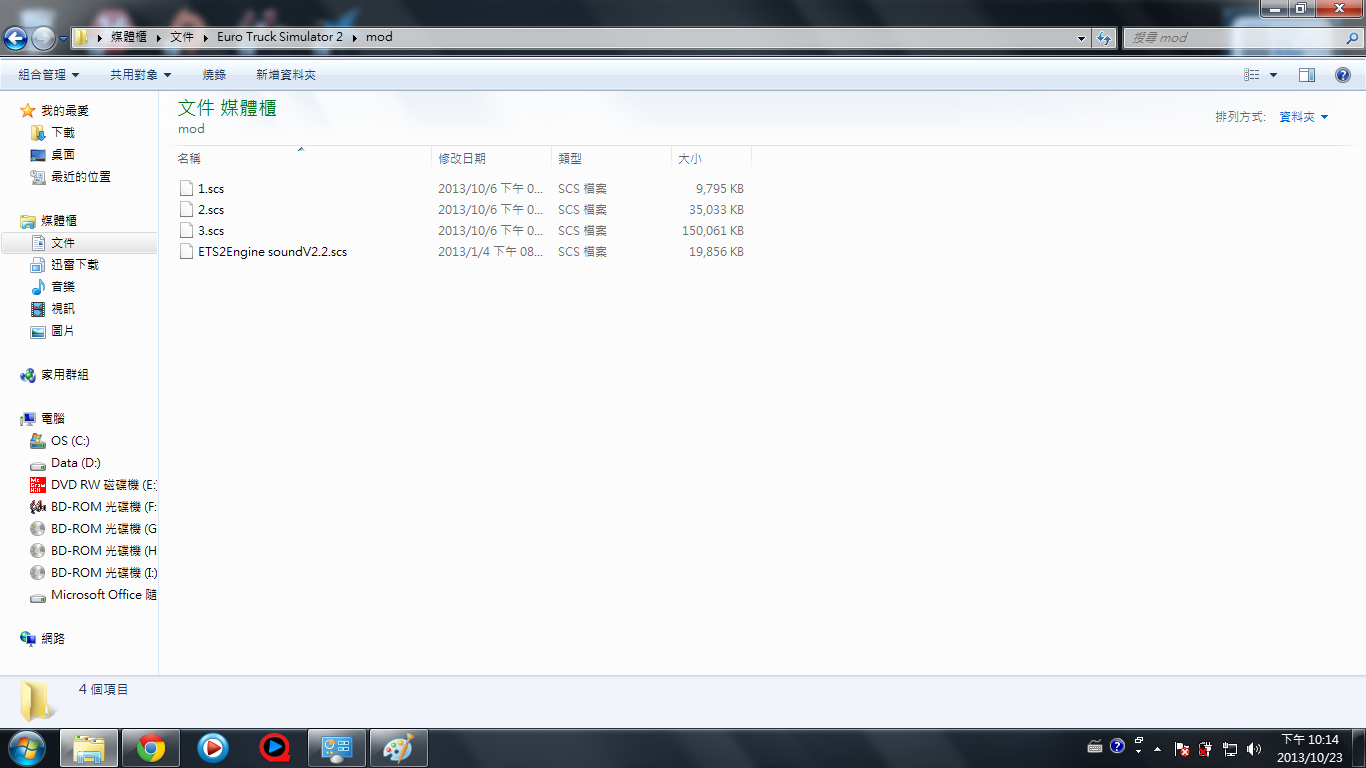Launch Google Chrome from the taskbar
The image size is (1366, 768).
(x=151, y=748)
